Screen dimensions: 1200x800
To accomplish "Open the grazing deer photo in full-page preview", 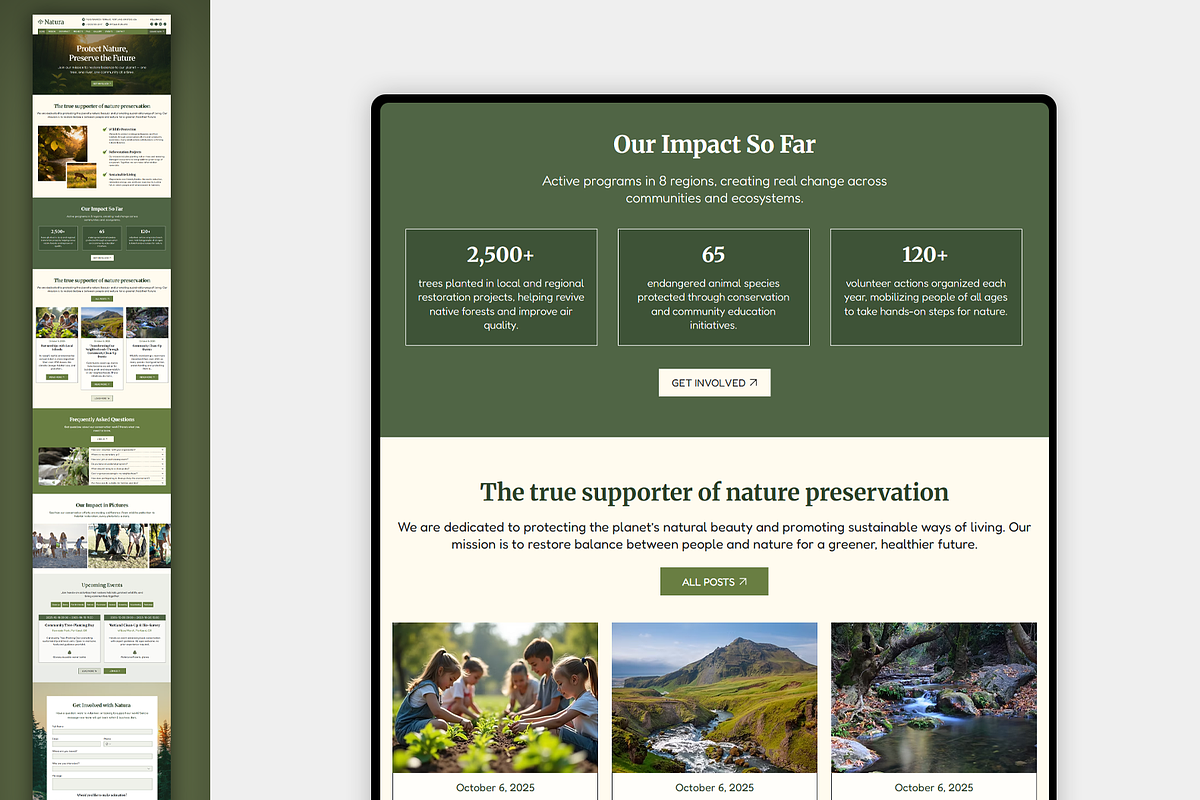I will click(x=81, y=175).
